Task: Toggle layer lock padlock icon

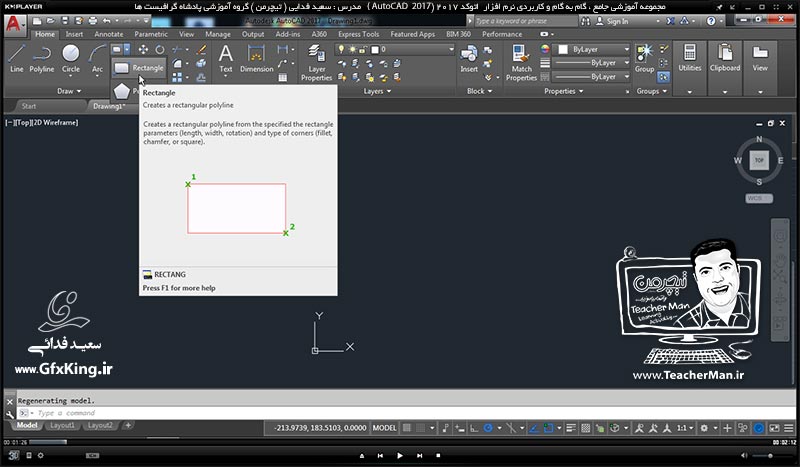Action: [362, 50]
